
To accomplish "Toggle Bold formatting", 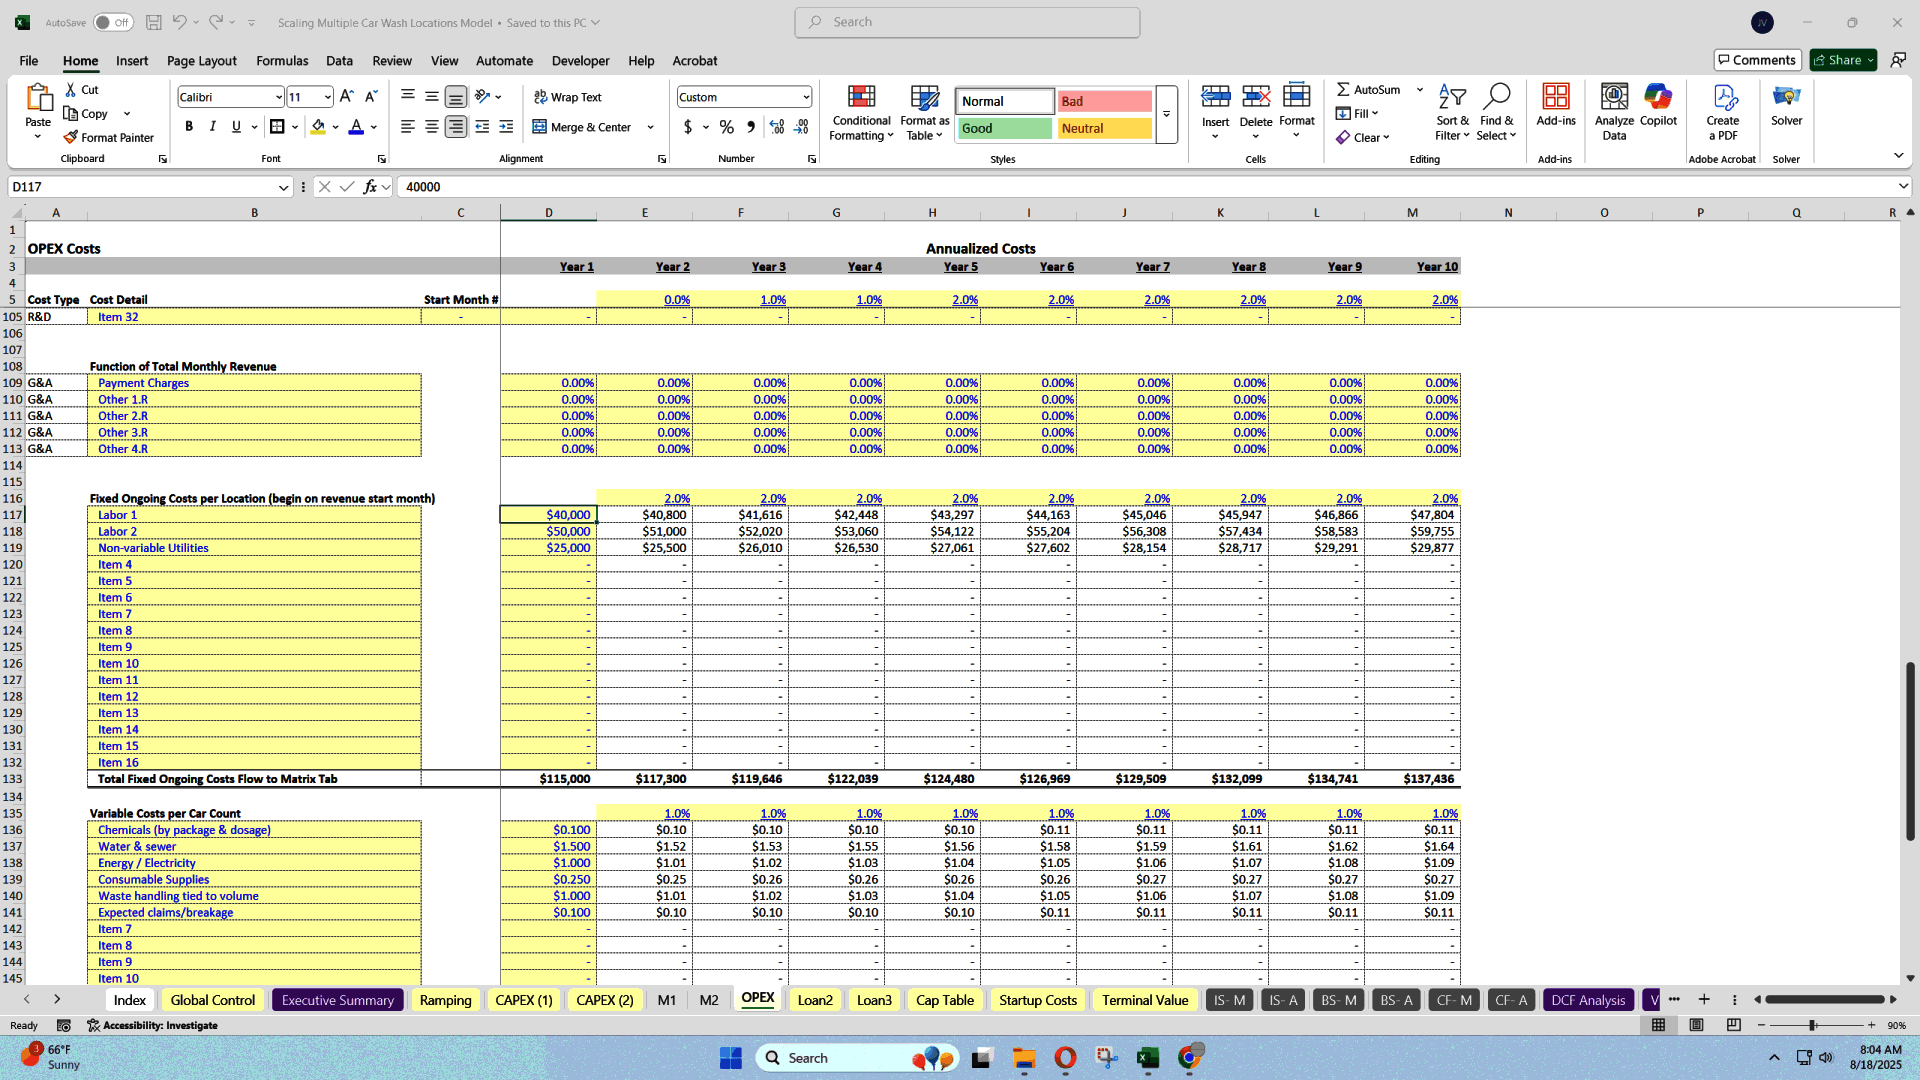I will [x=189, y=127].
